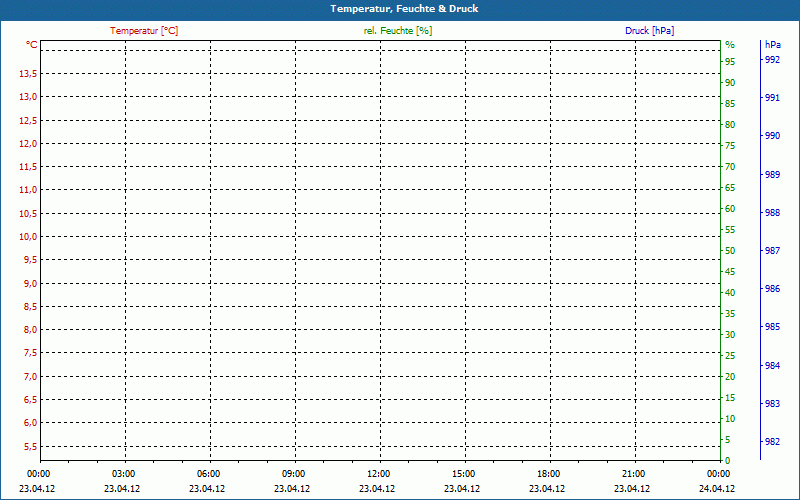Click the 990 hPa pressure axis value
The width and height of the screenshot is (800, 500).
click(772, 136)
